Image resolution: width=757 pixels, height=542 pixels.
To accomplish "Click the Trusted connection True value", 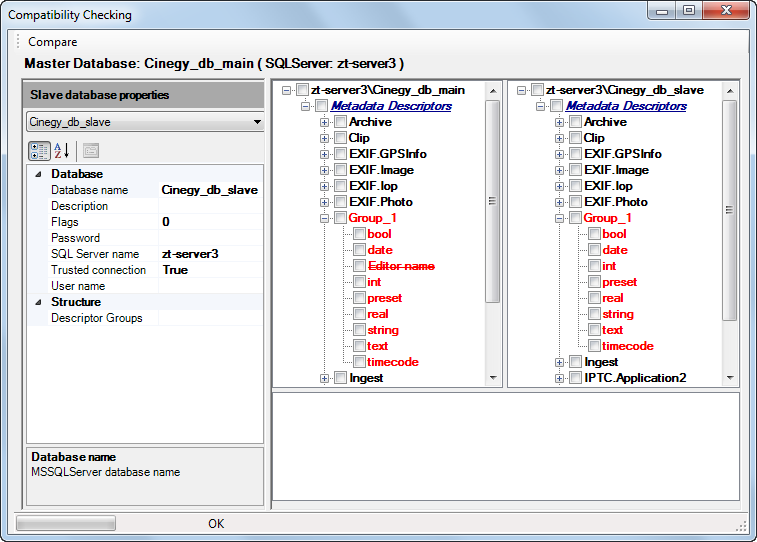I will (210, 270).
